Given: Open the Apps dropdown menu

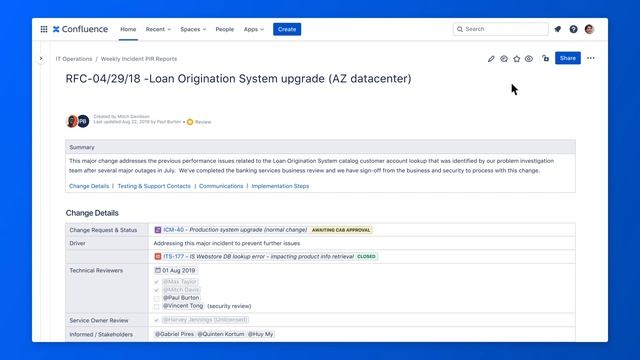Looking at the screenshot, I should 253,29.
